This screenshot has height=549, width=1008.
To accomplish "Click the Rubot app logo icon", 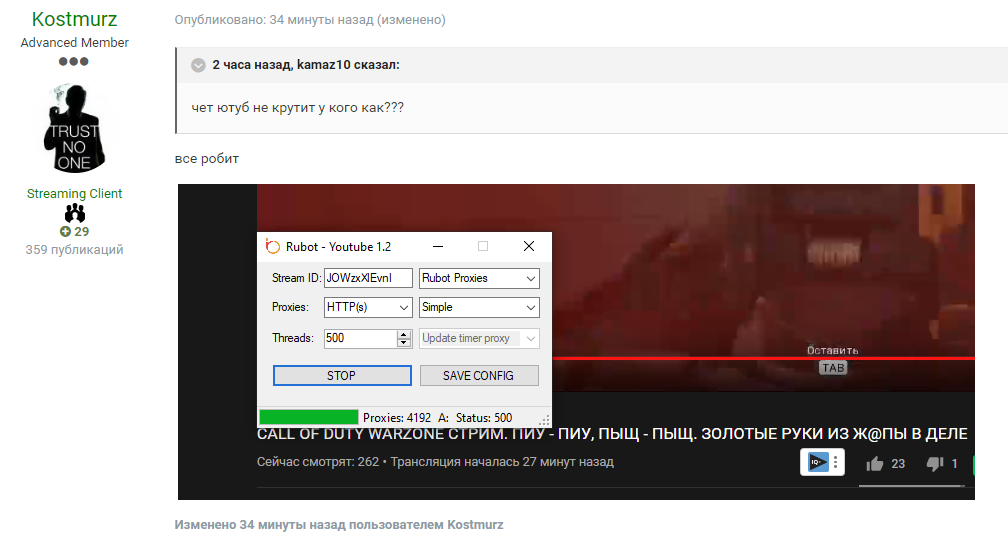I will [272, 247].
